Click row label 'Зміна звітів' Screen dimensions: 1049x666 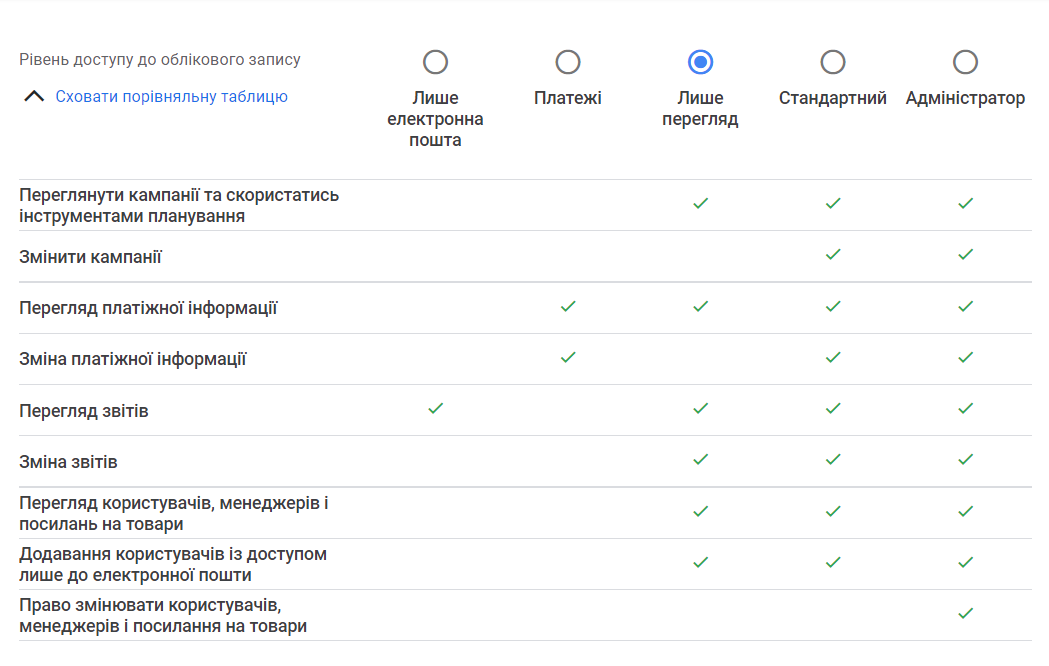pyautogui.click(x=68, y=462)
